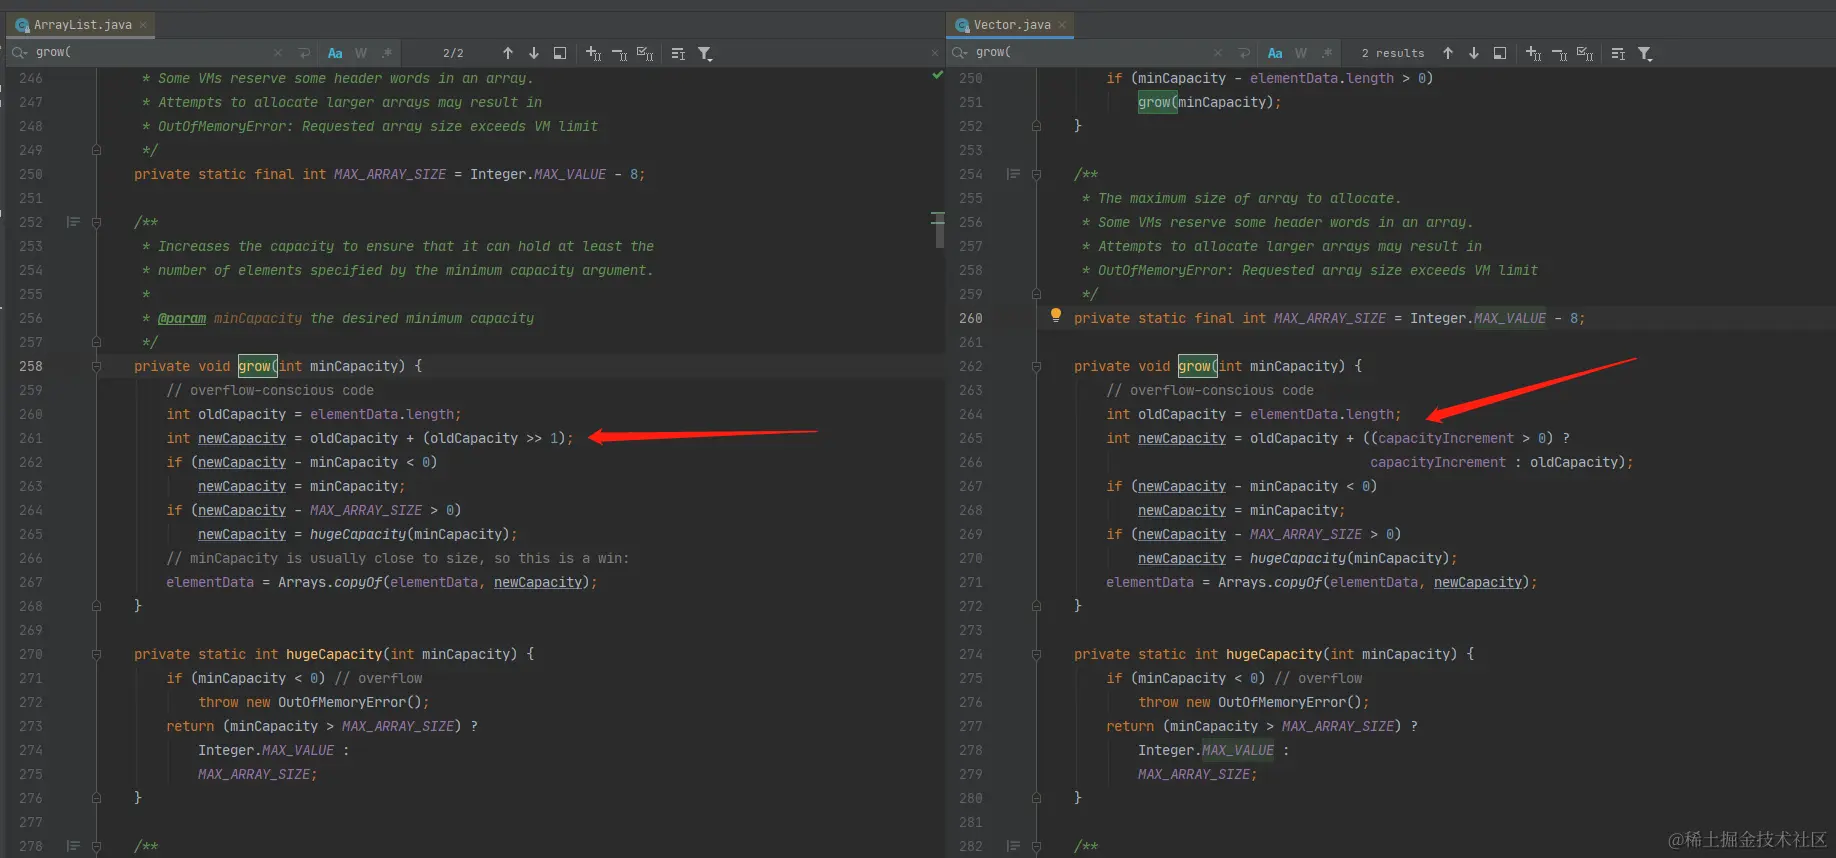Click line number 261 in ArrayList.java gutter
This screenshot has height=858, width=1836.
coord(31,438)
